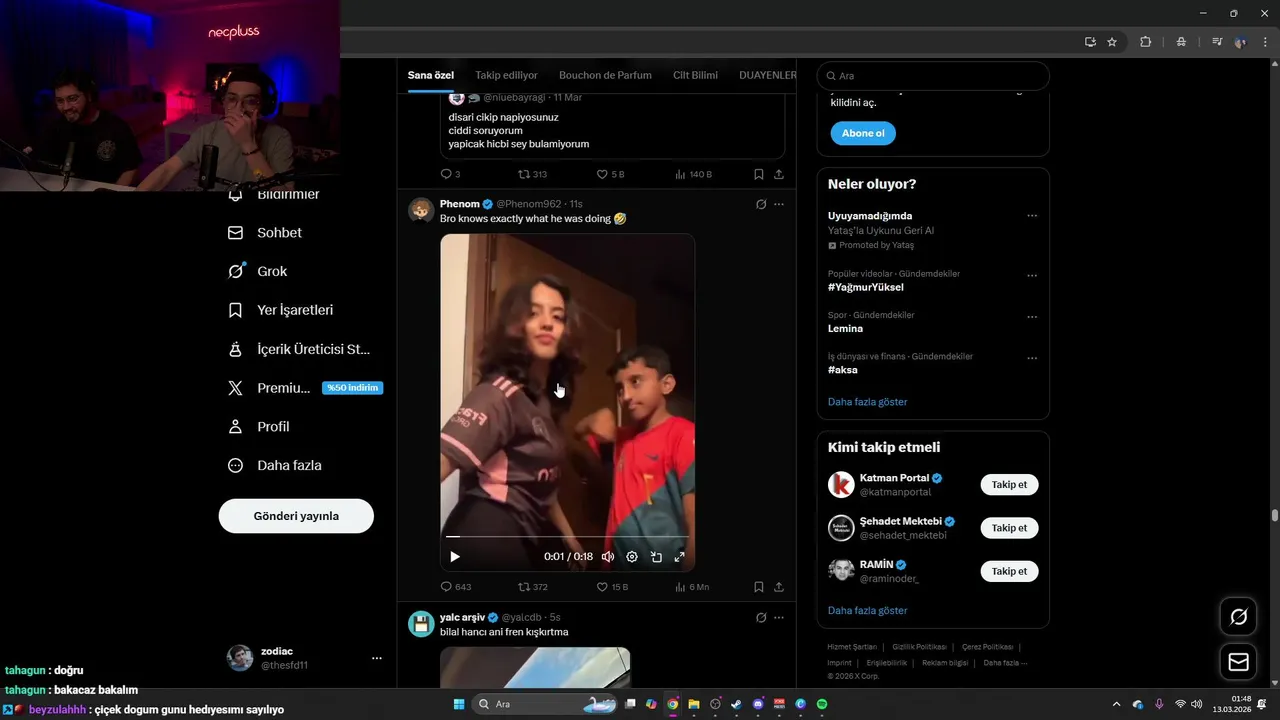The height and width of the screenshot is (720, 1280).
Task: Switch to Bouchon de Parfum tab
Action: click(605, 75)
